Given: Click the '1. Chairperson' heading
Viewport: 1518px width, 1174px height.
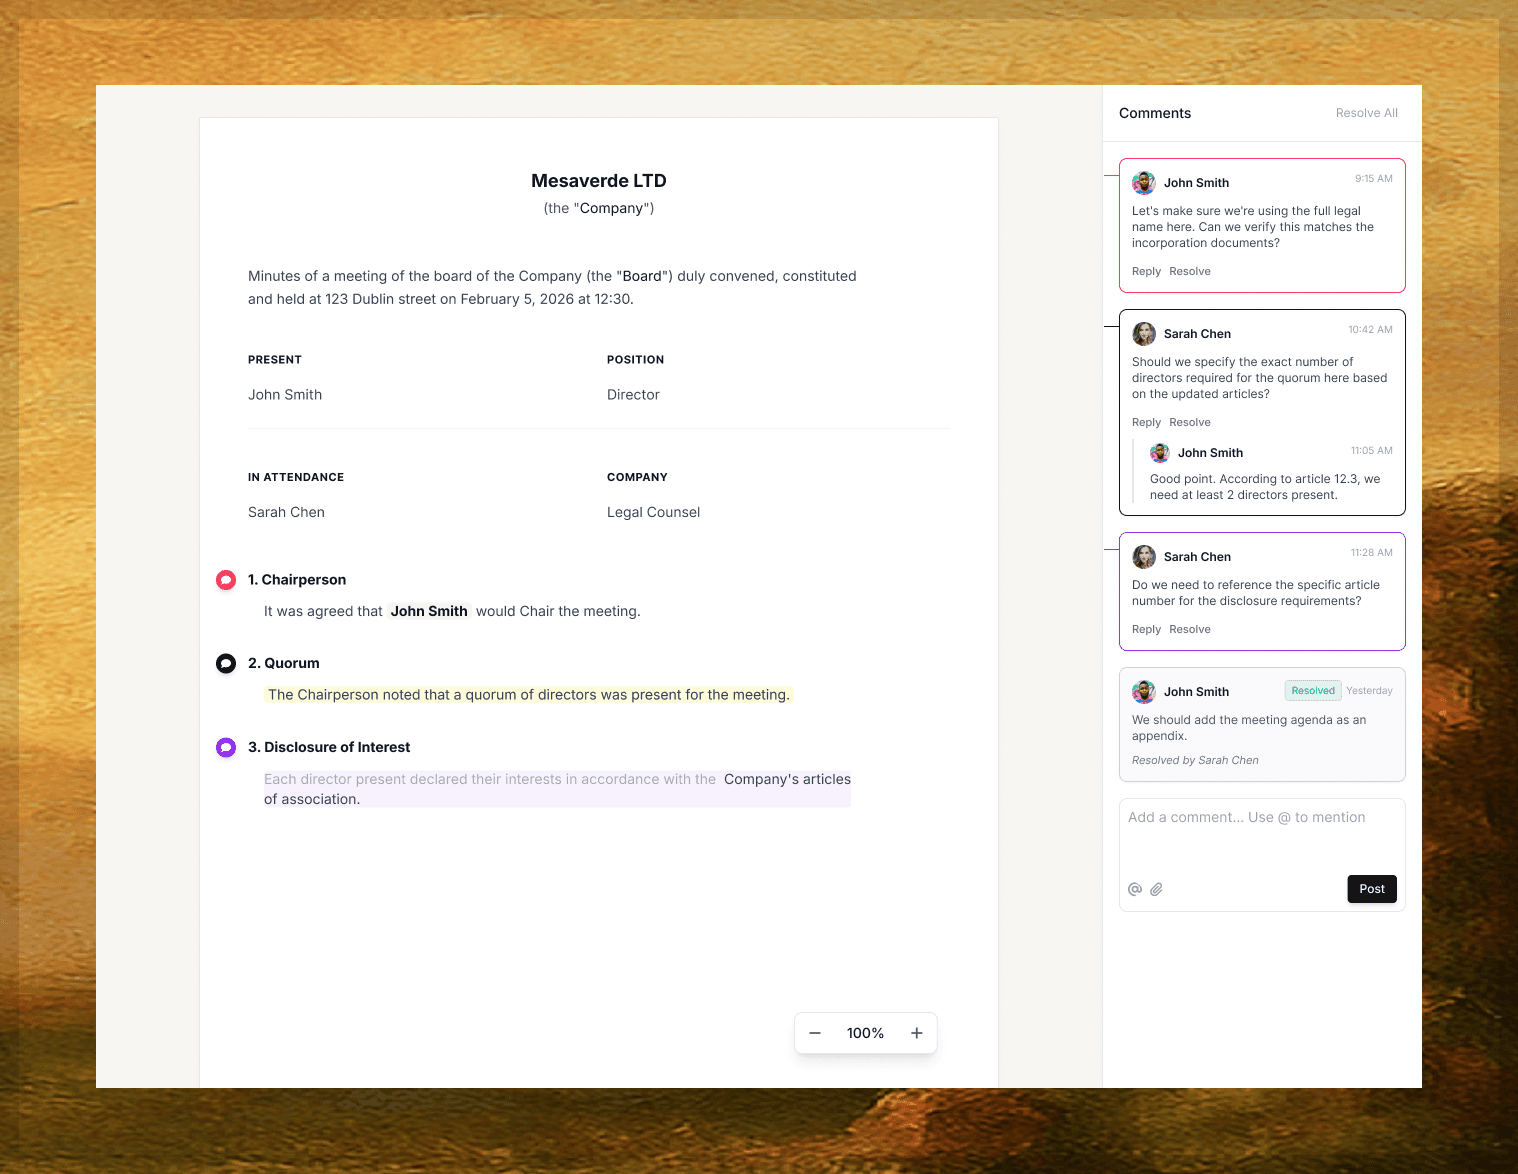Looking at the screenshot, I should [x=297, y=580].
